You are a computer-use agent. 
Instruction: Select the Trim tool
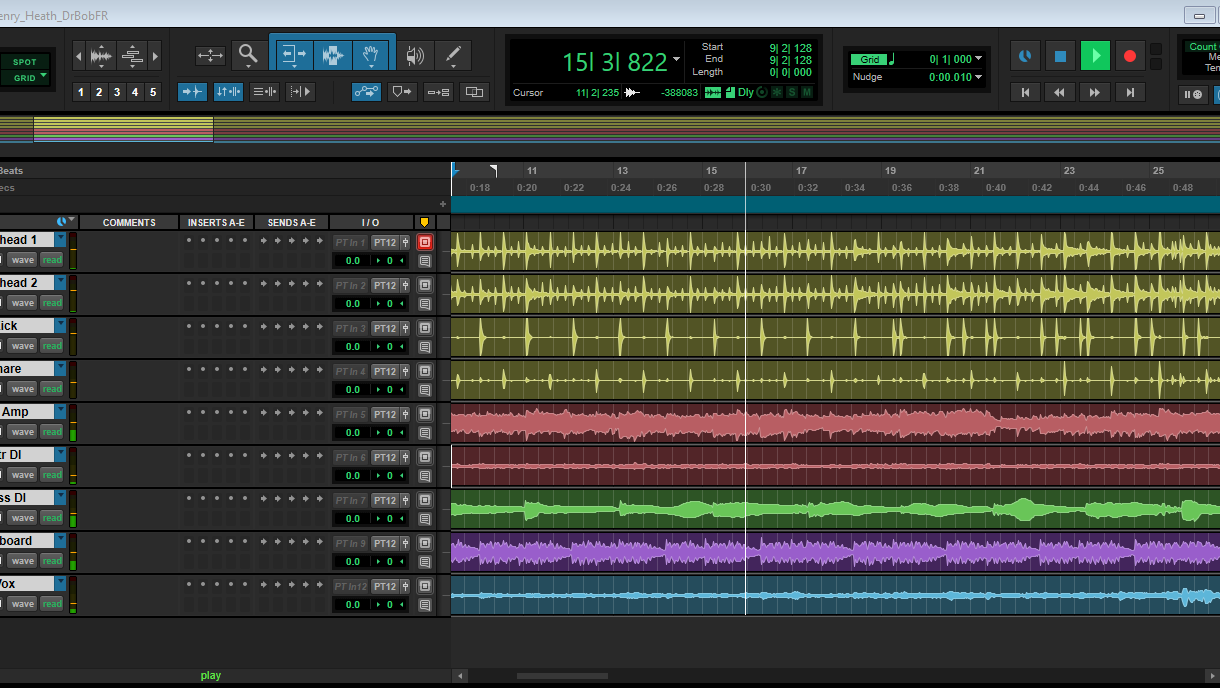click(x=293, y=55)
